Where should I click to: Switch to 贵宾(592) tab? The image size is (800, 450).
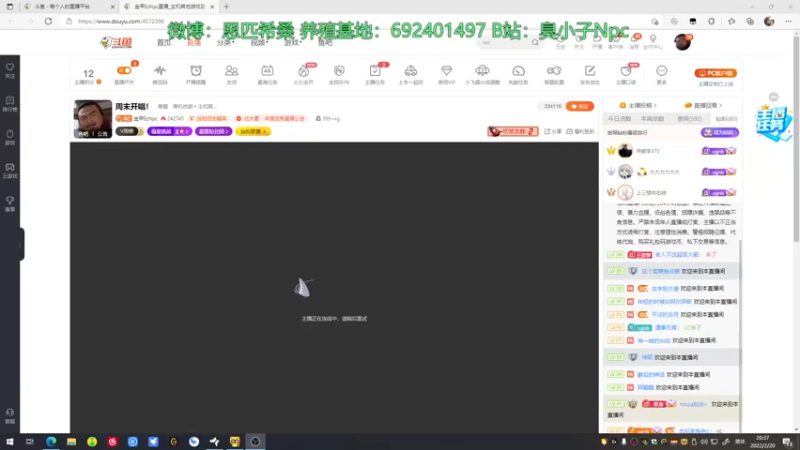[x=689, y=118]
